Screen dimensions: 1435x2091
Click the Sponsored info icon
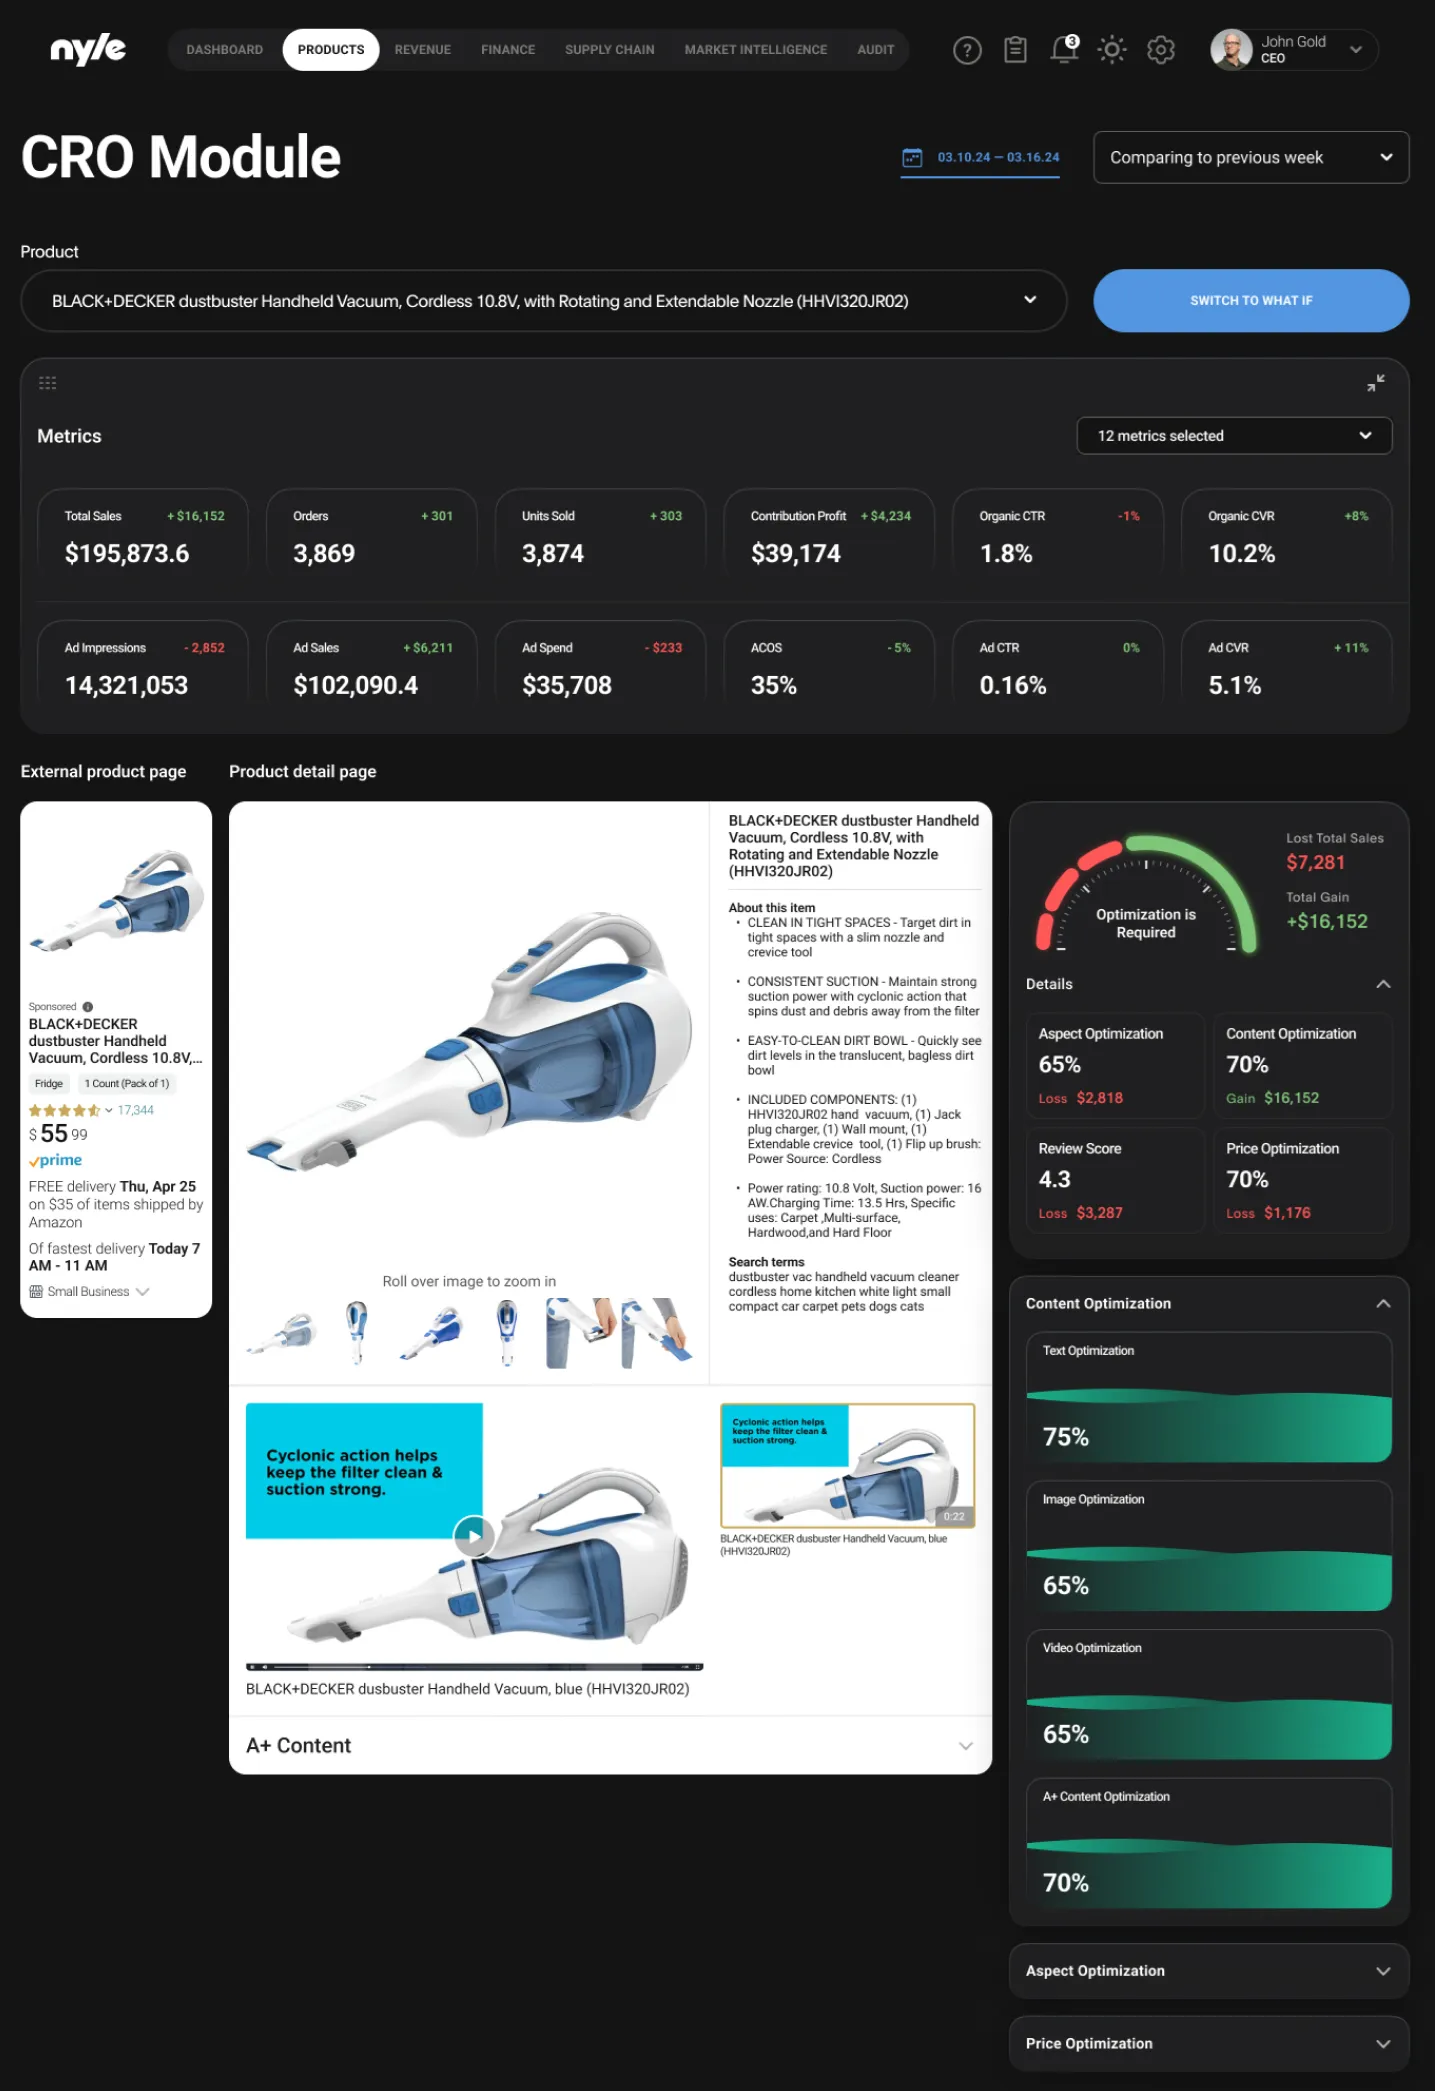pos(88,1006)
